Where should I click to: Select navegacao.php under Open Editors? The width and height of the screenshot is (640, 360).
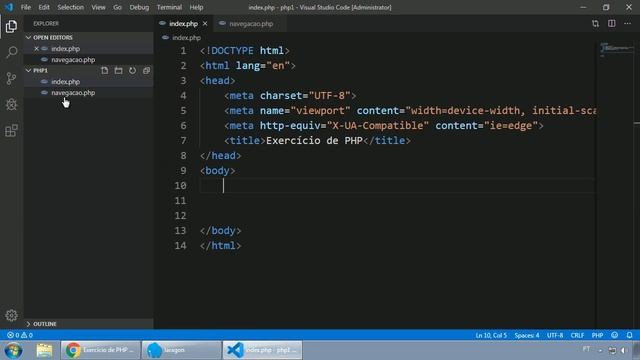pyautogui.click(x=88, y=60)
